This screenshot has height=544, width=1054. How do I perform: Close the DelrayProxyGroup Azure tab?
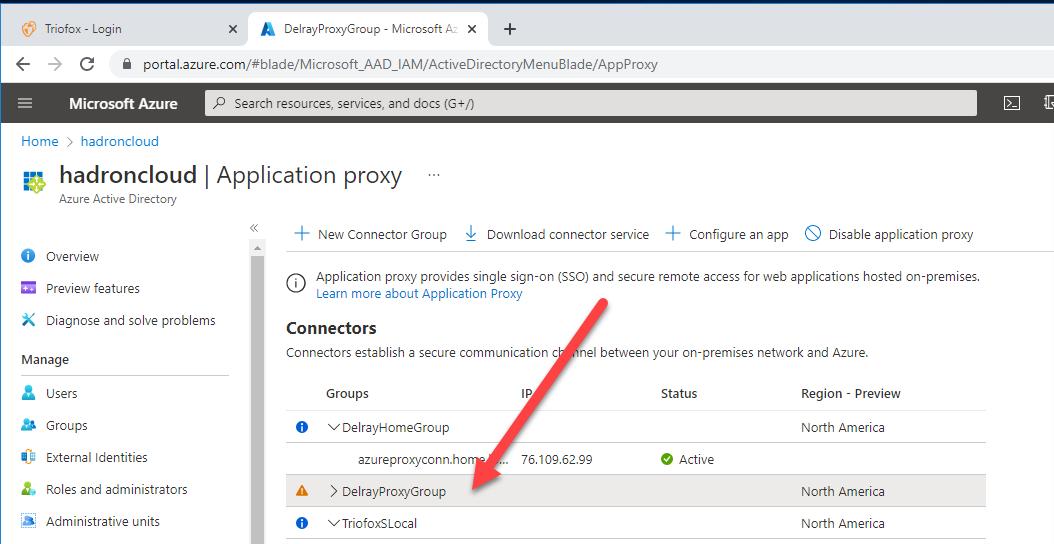tap(472, 29)
